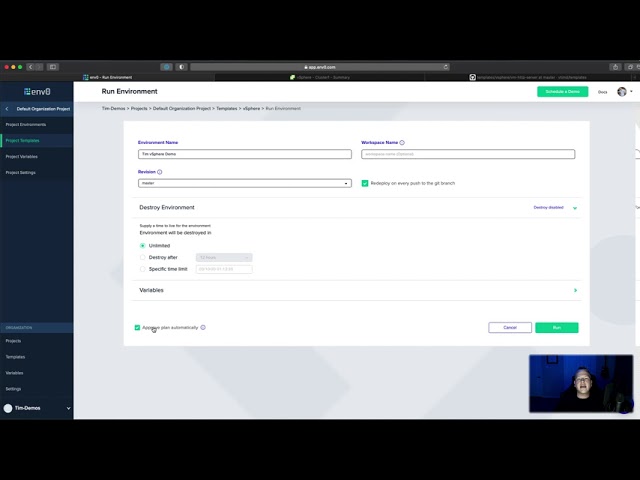The height and width of the screenshot is (480, 640).
Task: Open the user avatar menu
Action: point(622,92)
